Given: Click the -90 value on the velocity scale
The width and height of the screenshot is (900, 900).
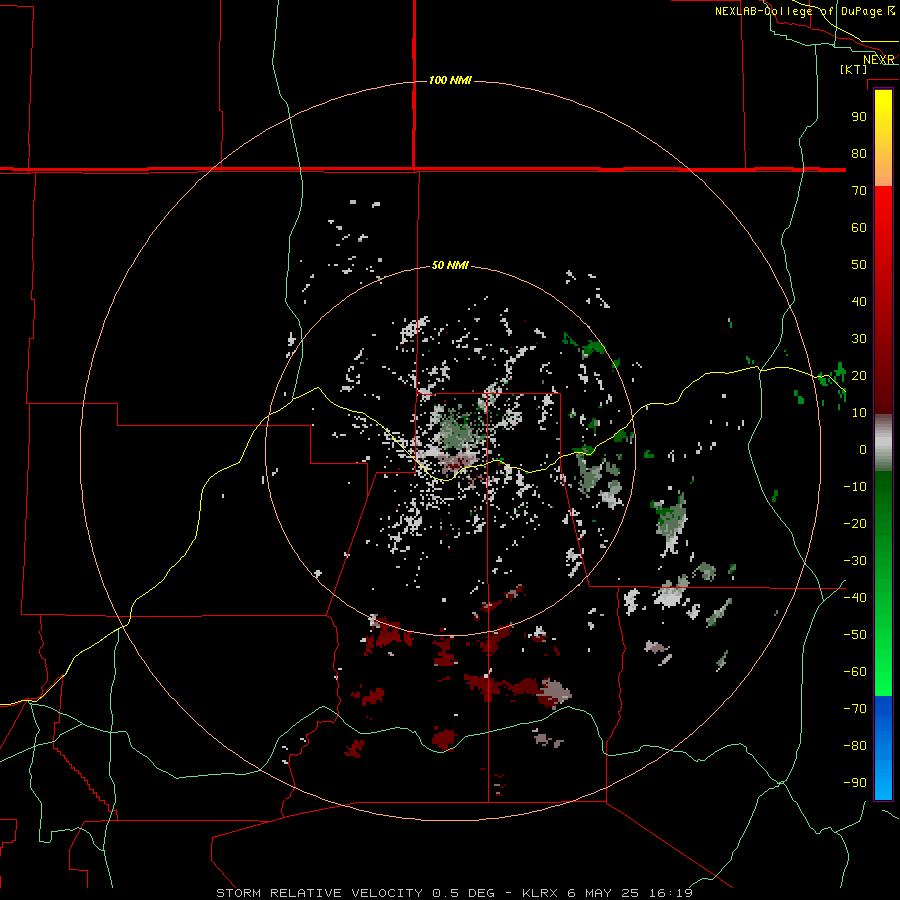Looking at the screenshot, I should [x=855, y=783].
